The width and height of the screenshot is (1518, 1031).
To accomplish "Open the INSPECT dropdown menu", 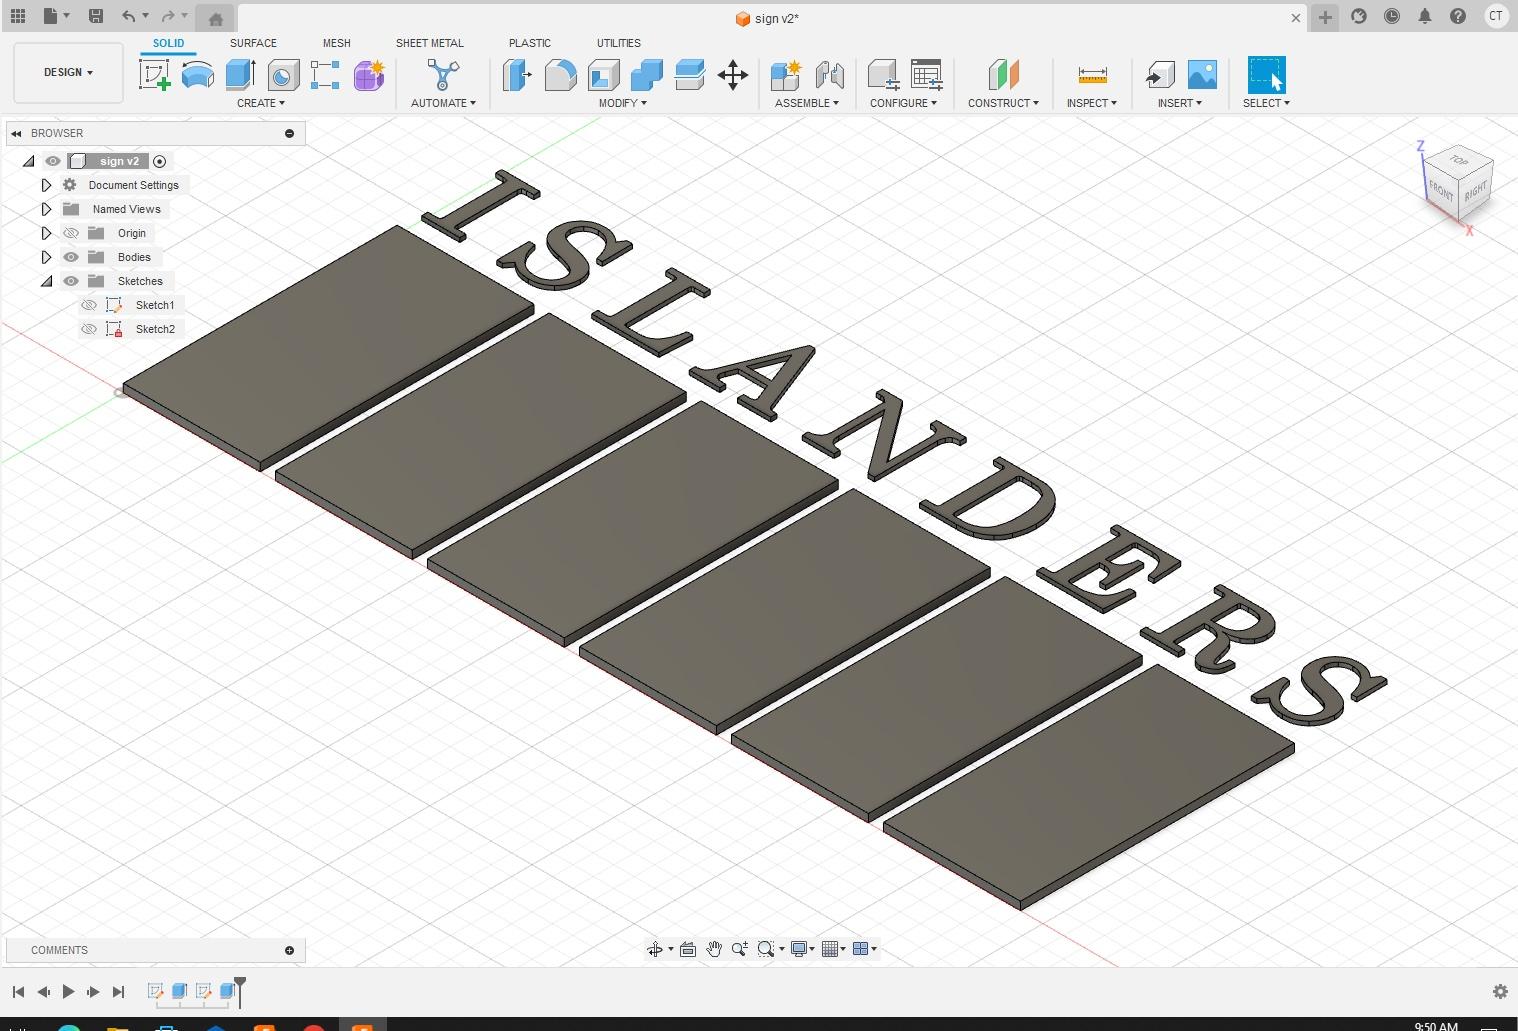I will [x=1092, y=103].
